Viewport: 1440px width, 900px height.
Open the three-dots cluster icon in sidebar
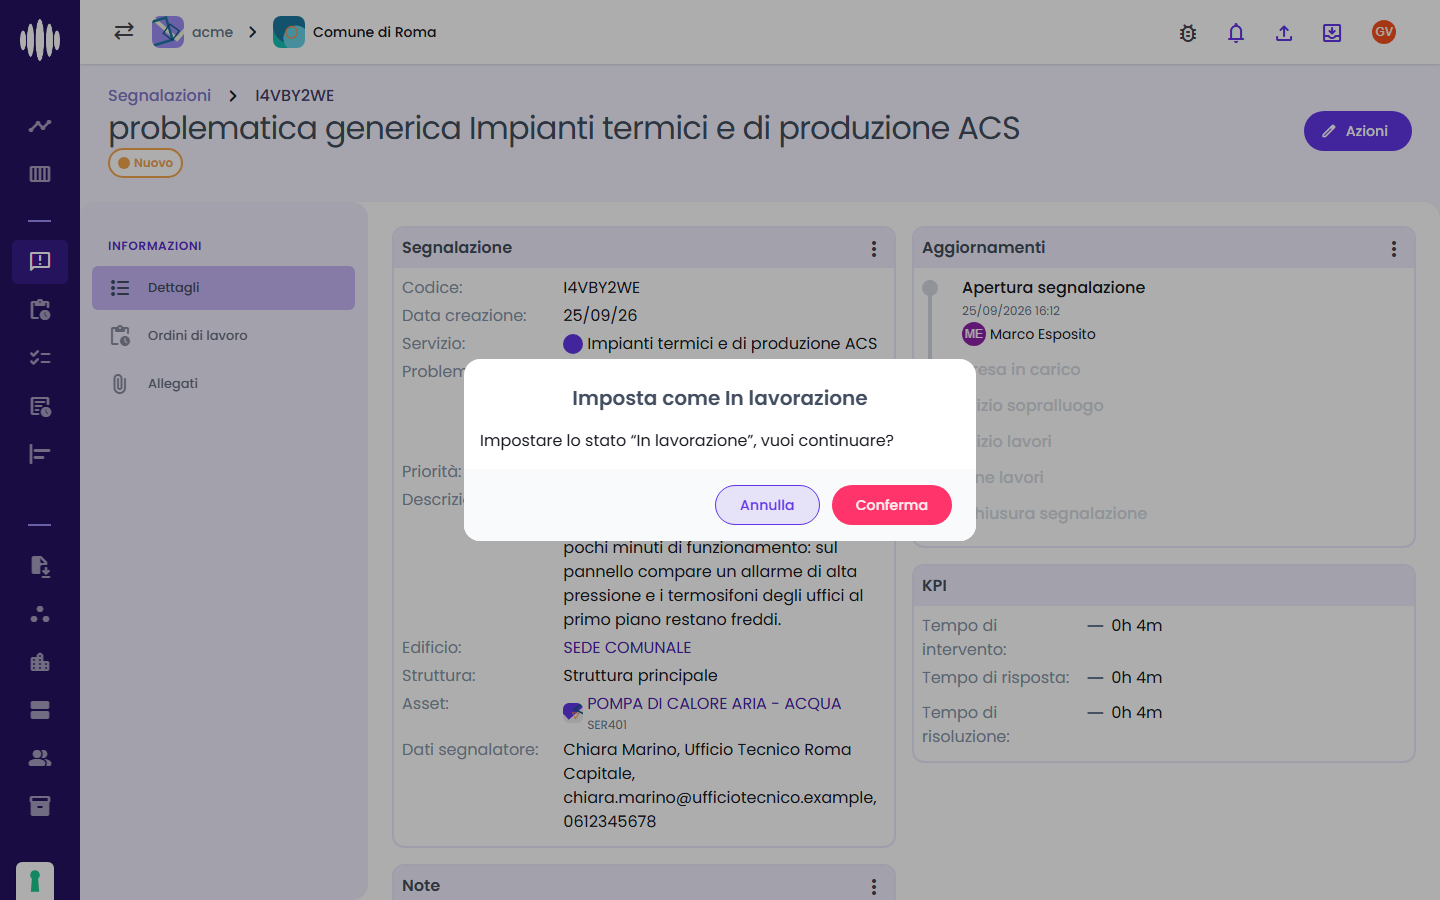pyautogui.click(x=40, y=614)
